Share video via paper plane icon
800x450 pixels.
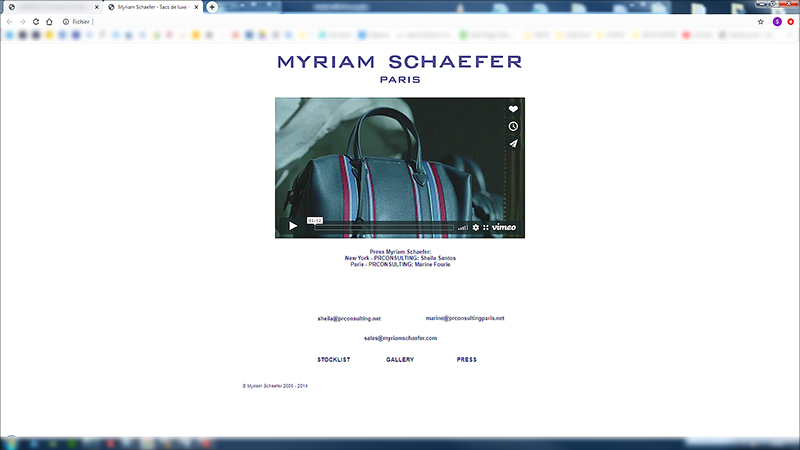click(513, 143)
